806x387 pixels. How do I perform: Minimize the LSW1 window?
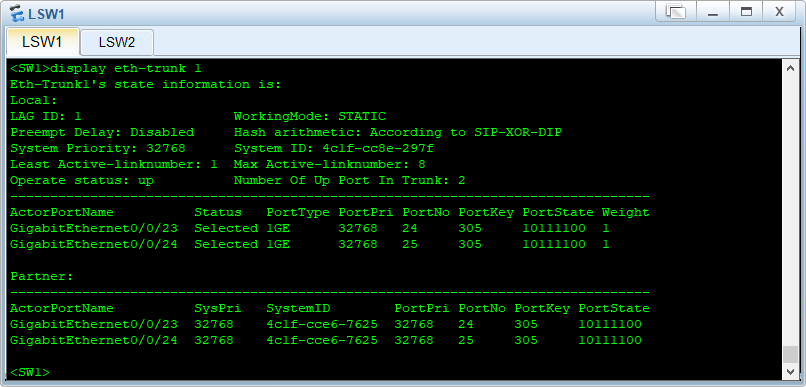(x=712, y=12)
